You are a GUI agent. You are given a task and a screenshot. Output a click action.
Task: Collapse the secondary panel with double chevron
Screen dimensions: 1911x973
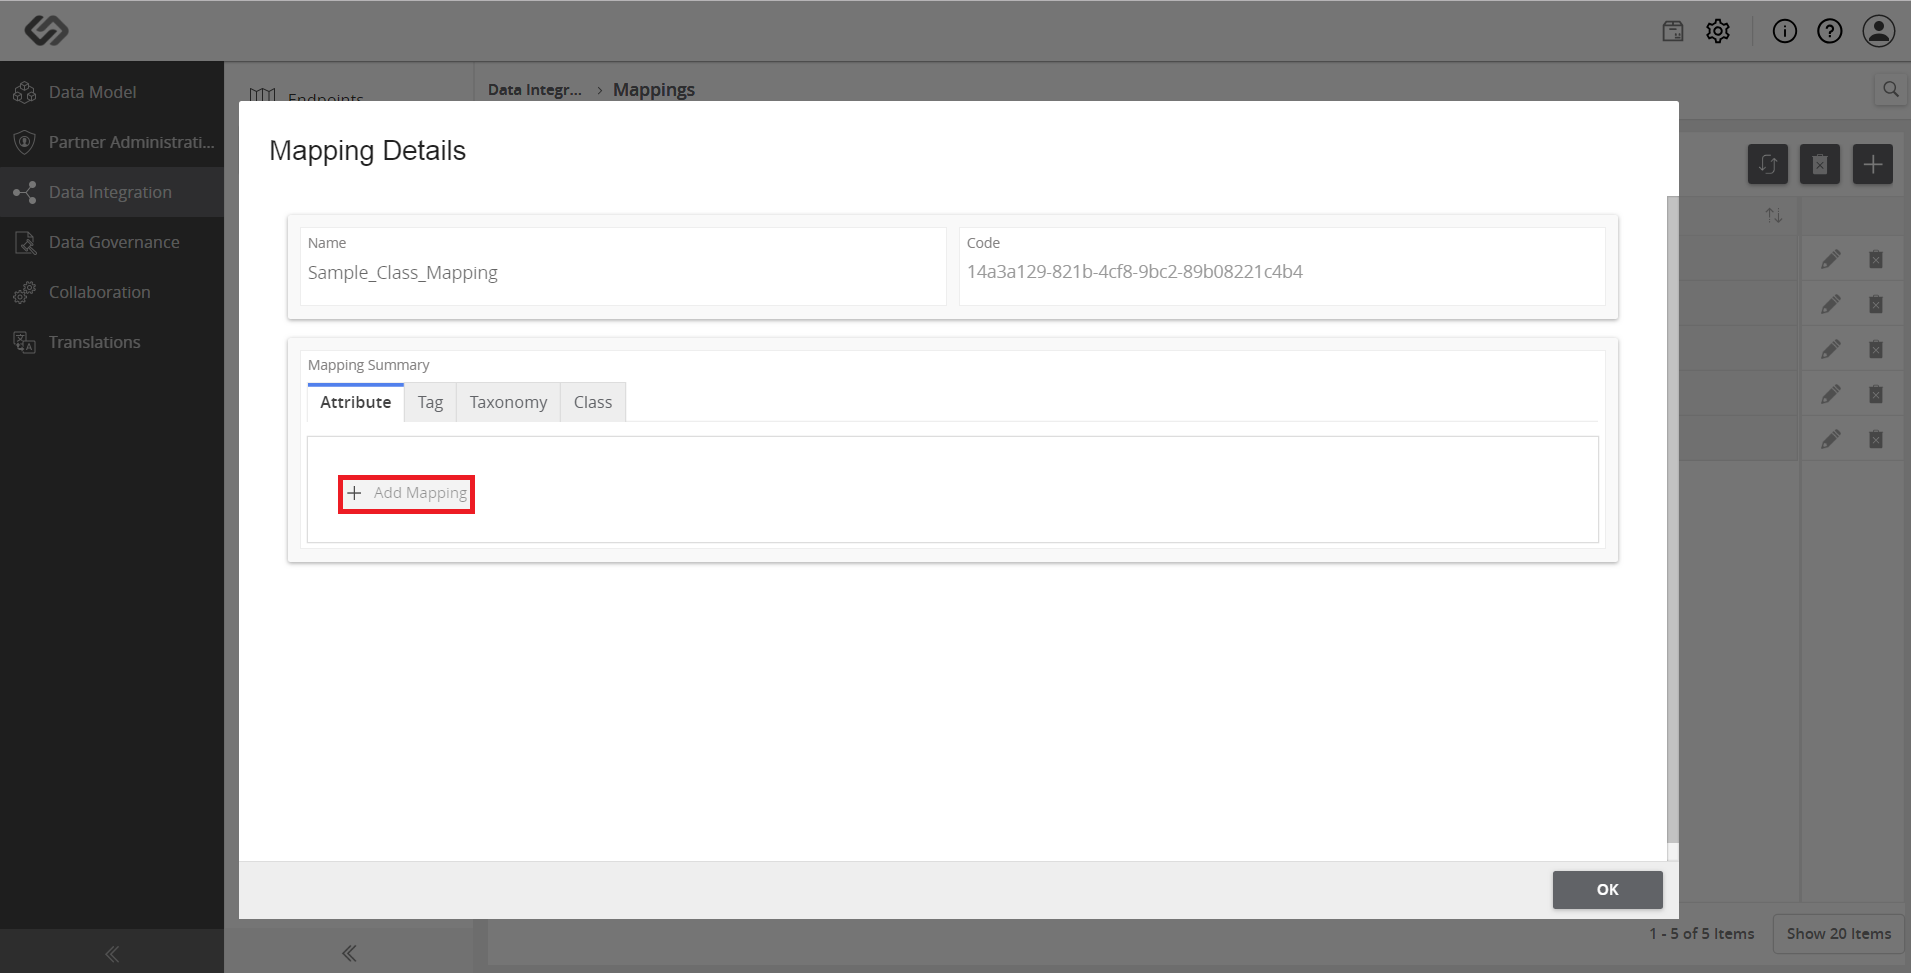pyautogui.click(x=349, y=953)
